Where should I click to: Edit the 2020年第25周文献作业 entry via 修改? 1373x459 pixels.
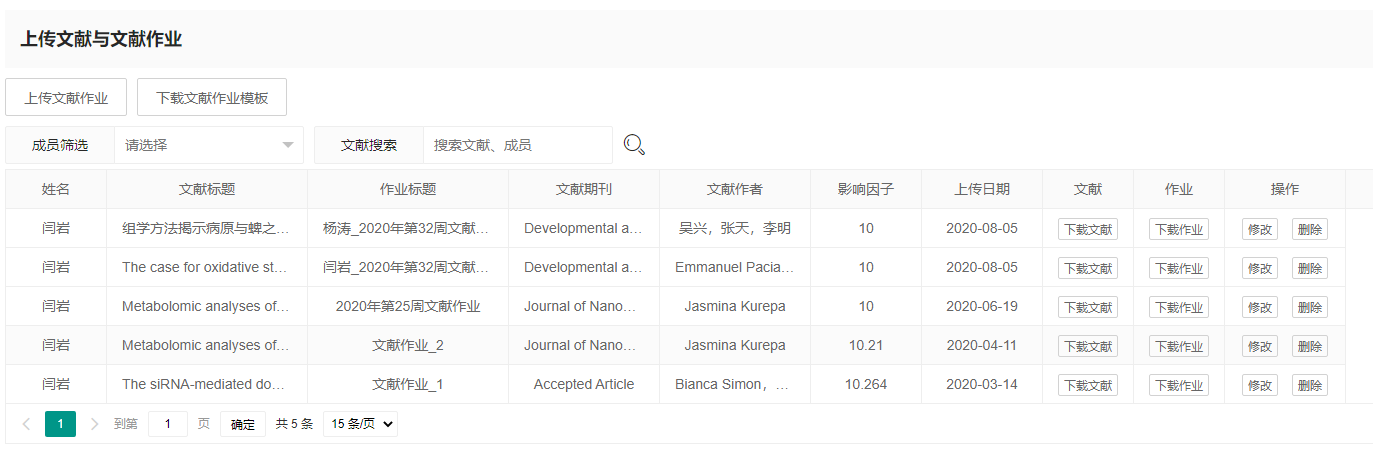pos(1260,307)
